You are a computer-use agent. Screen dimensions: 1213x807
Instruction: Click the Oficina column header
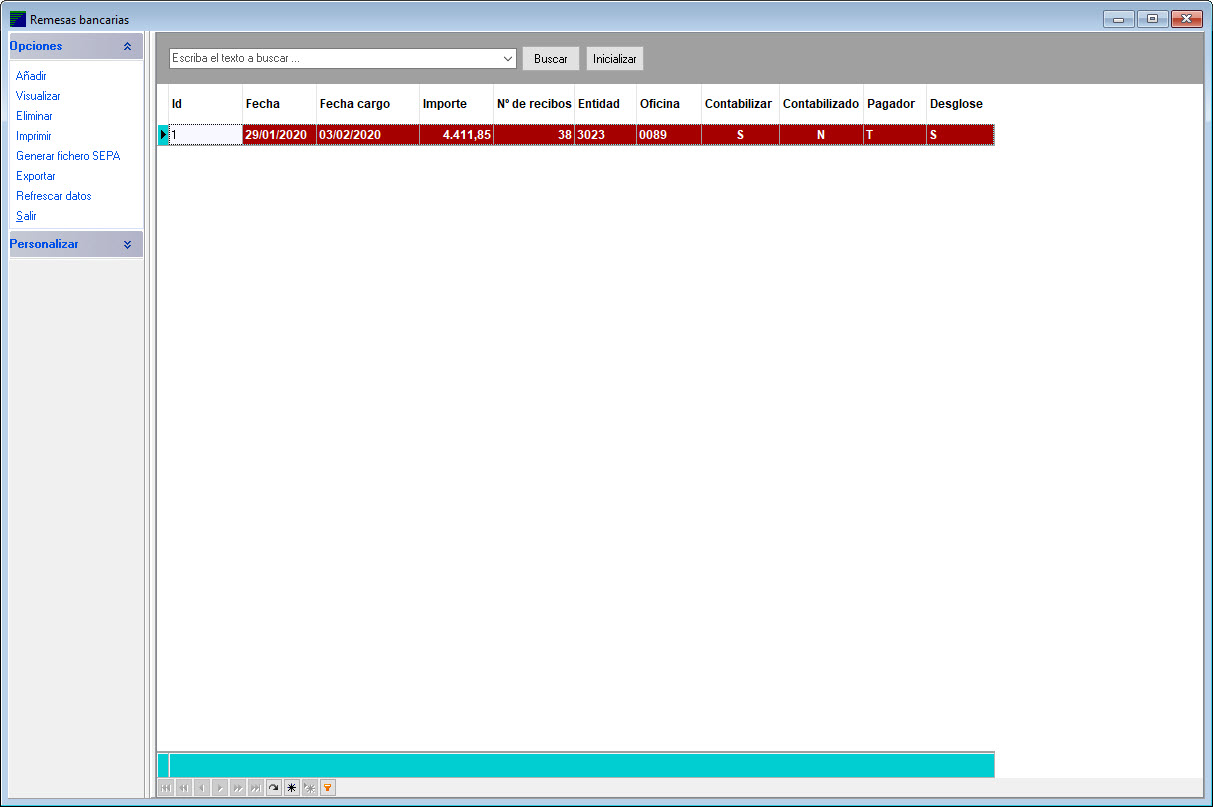point(669,104)
